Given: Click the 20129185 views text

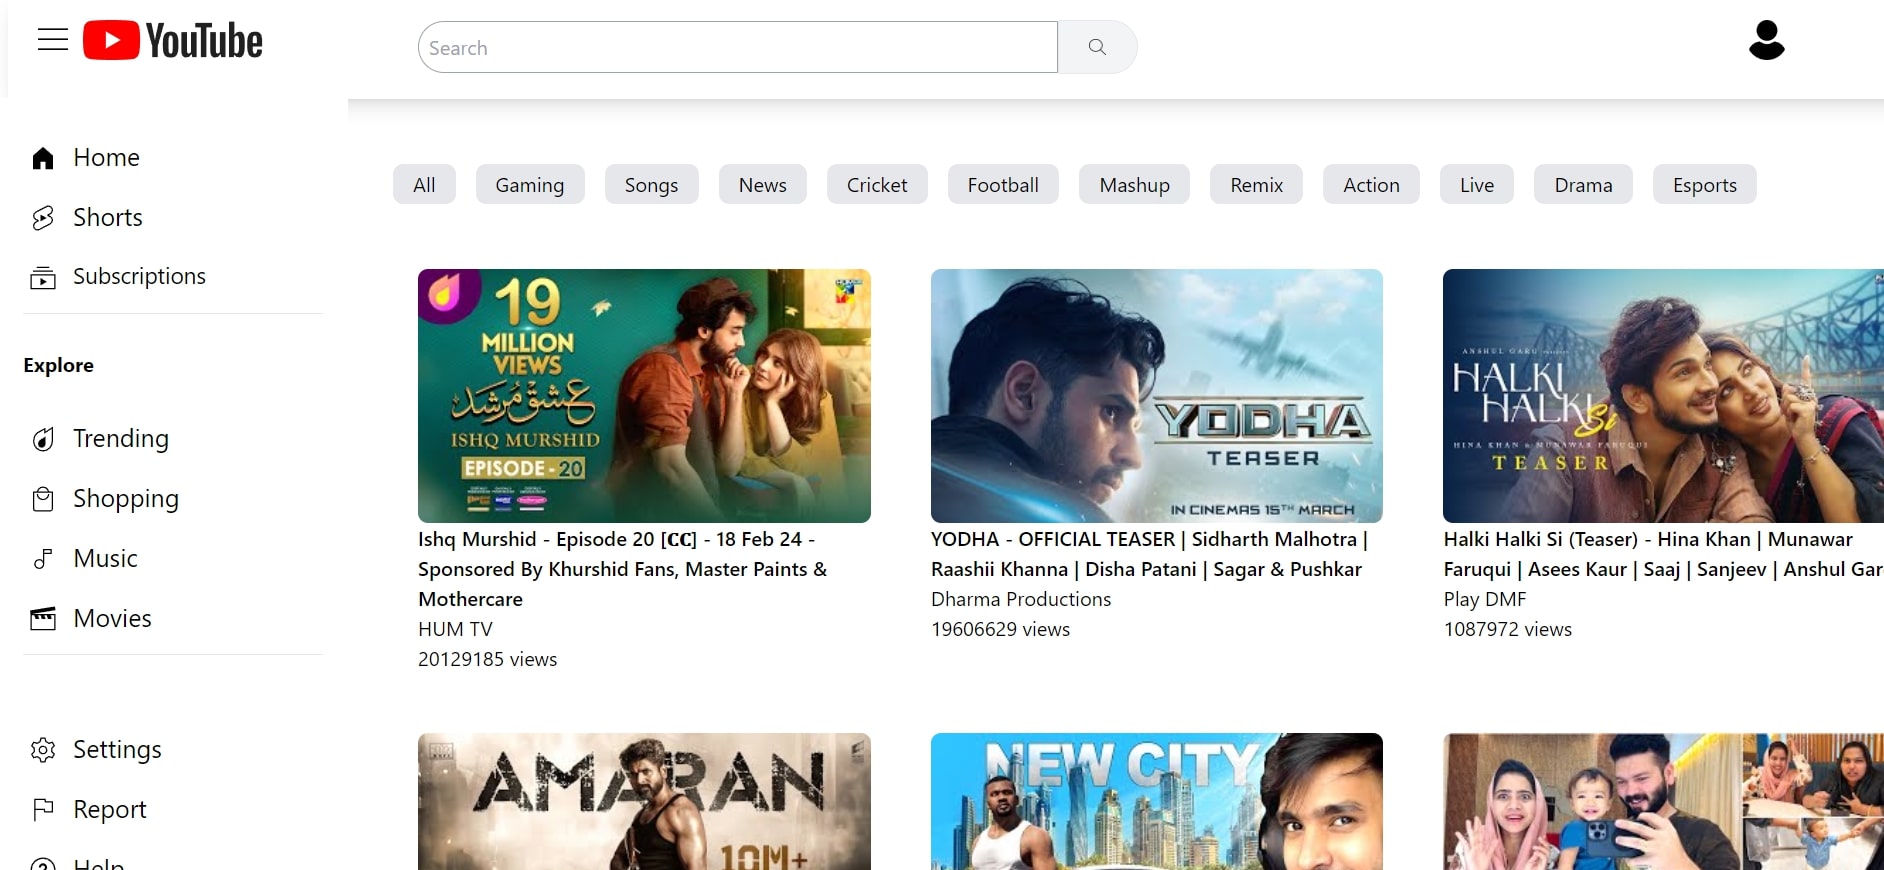Looking at the screenshot, I should point(488,659).
